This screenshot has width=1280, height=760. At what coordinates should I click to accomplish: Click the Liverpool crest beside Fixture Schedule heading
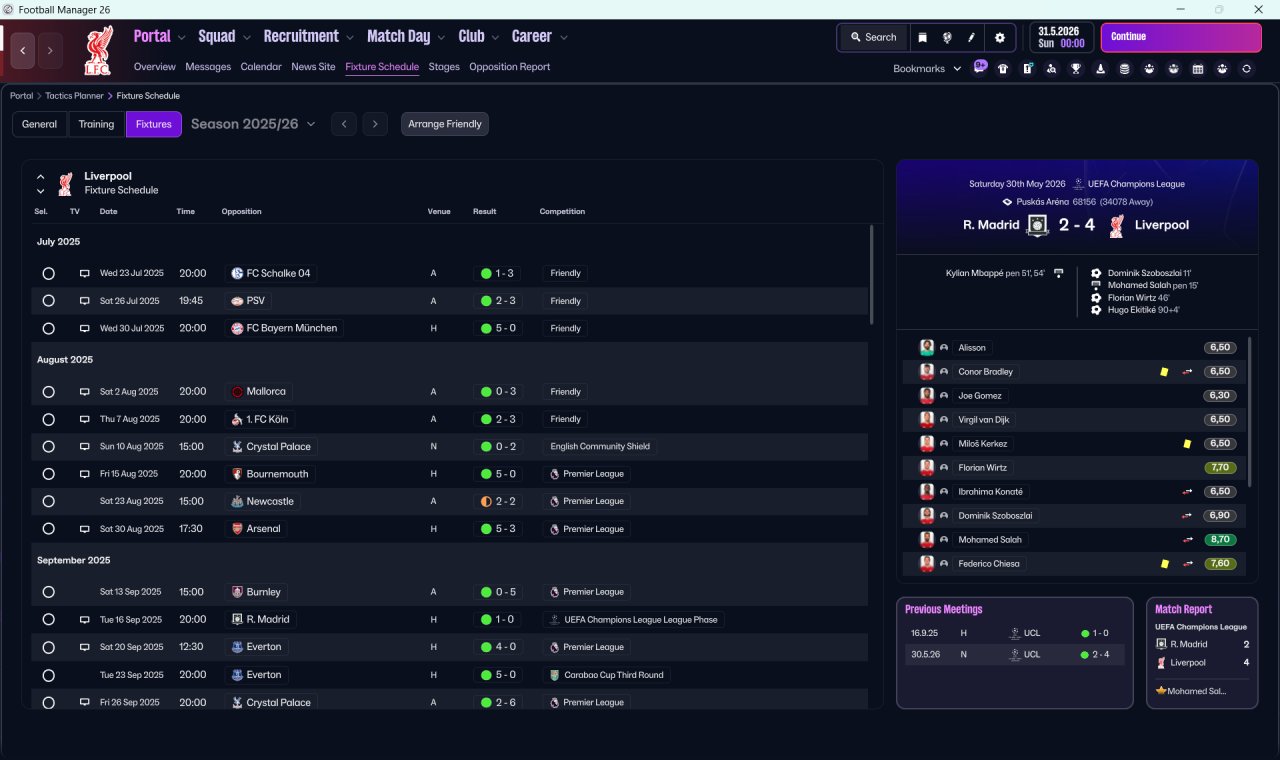pos(65,183)
